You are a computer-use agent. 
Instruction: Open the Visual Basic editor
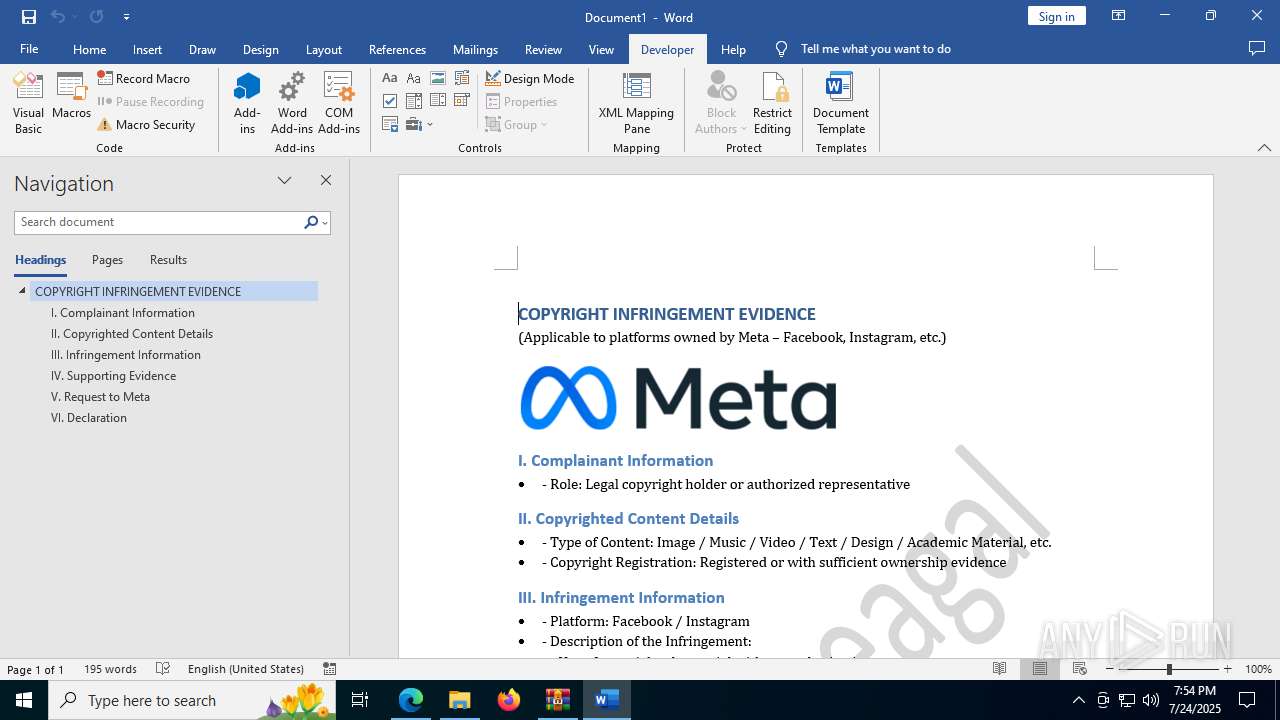tap(28, 103)
